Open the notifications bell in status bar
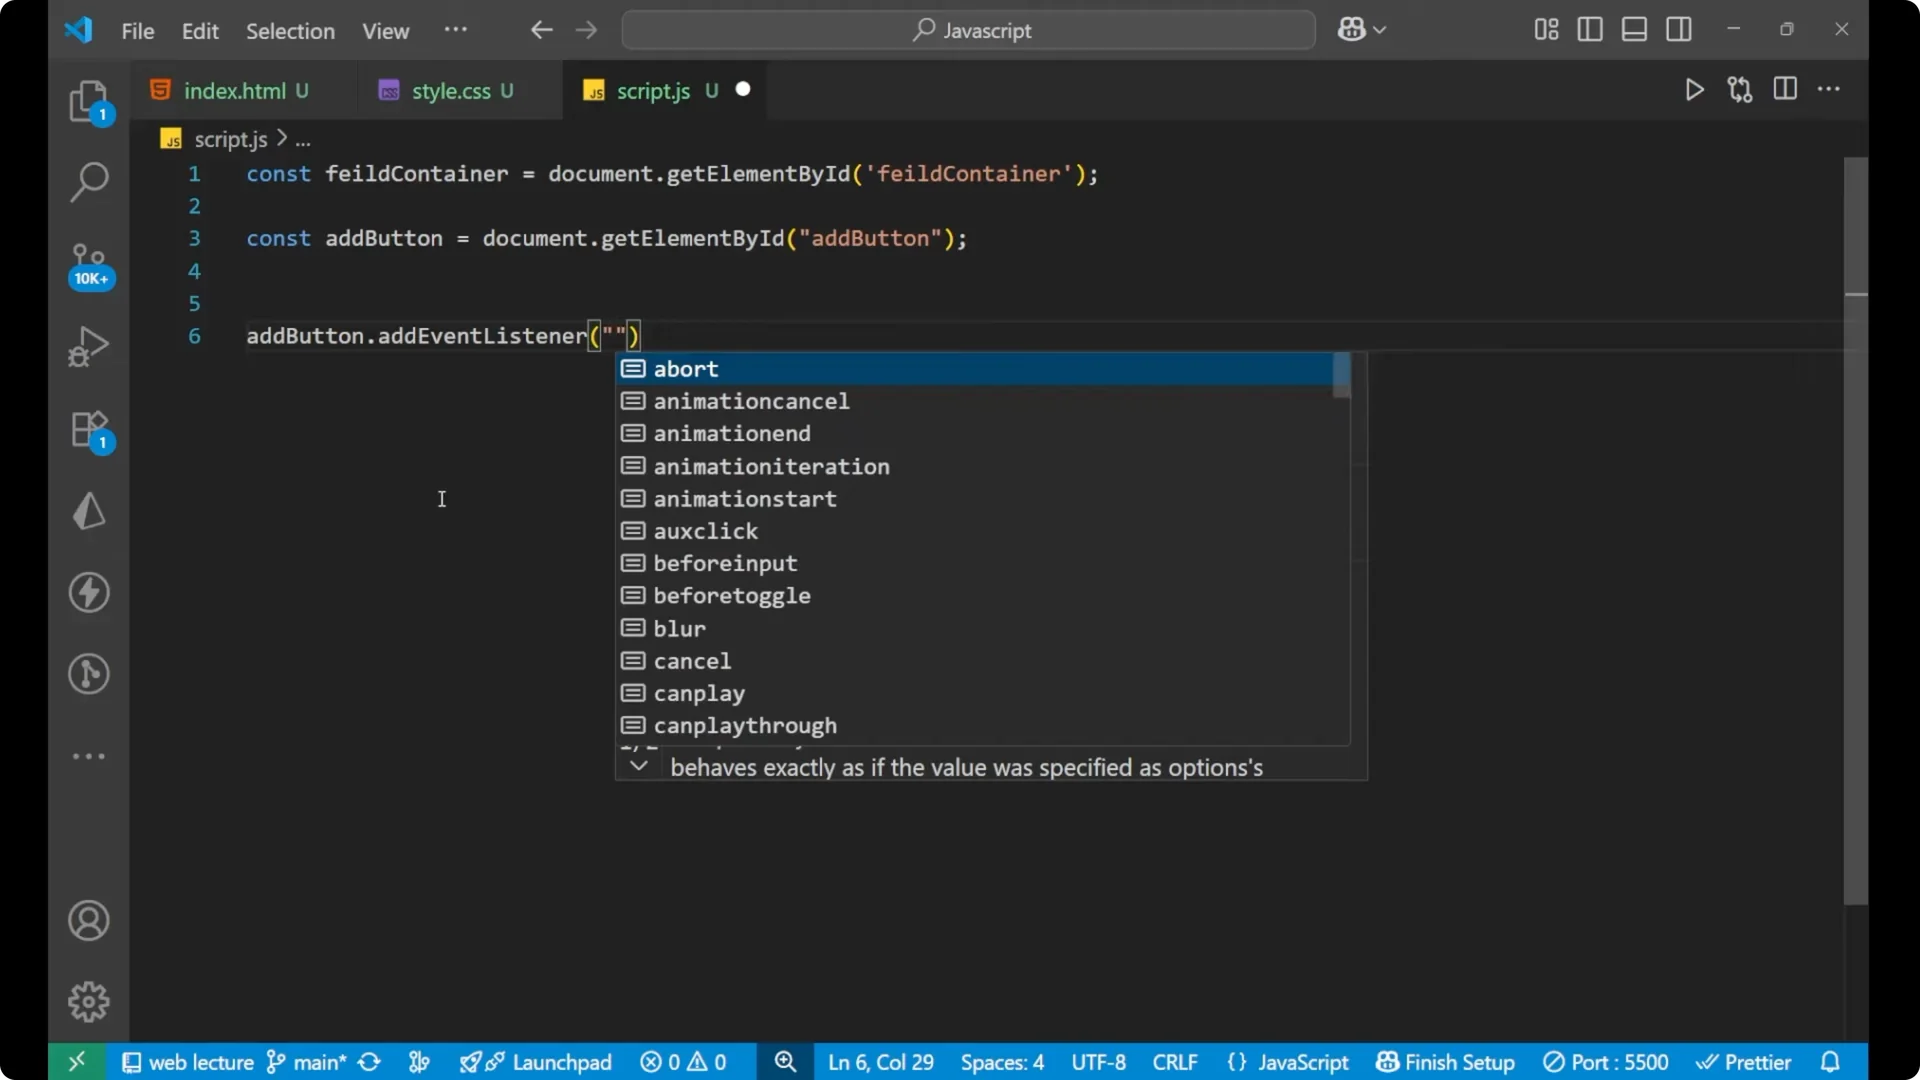 pyautogui.click(x=1831, y=1062)
